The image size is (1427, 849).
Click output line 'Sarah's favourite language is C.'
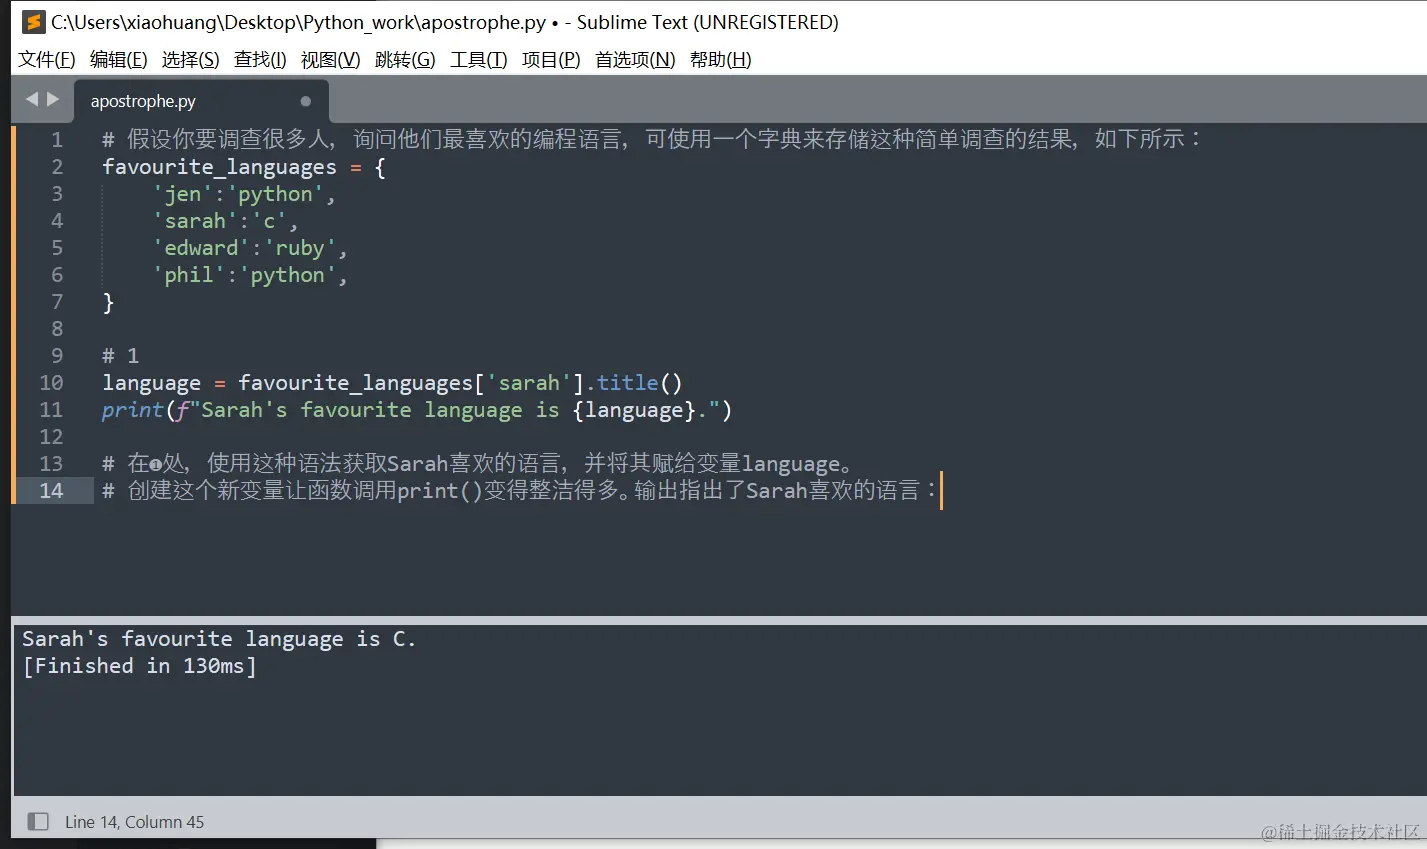coord(219,639)
